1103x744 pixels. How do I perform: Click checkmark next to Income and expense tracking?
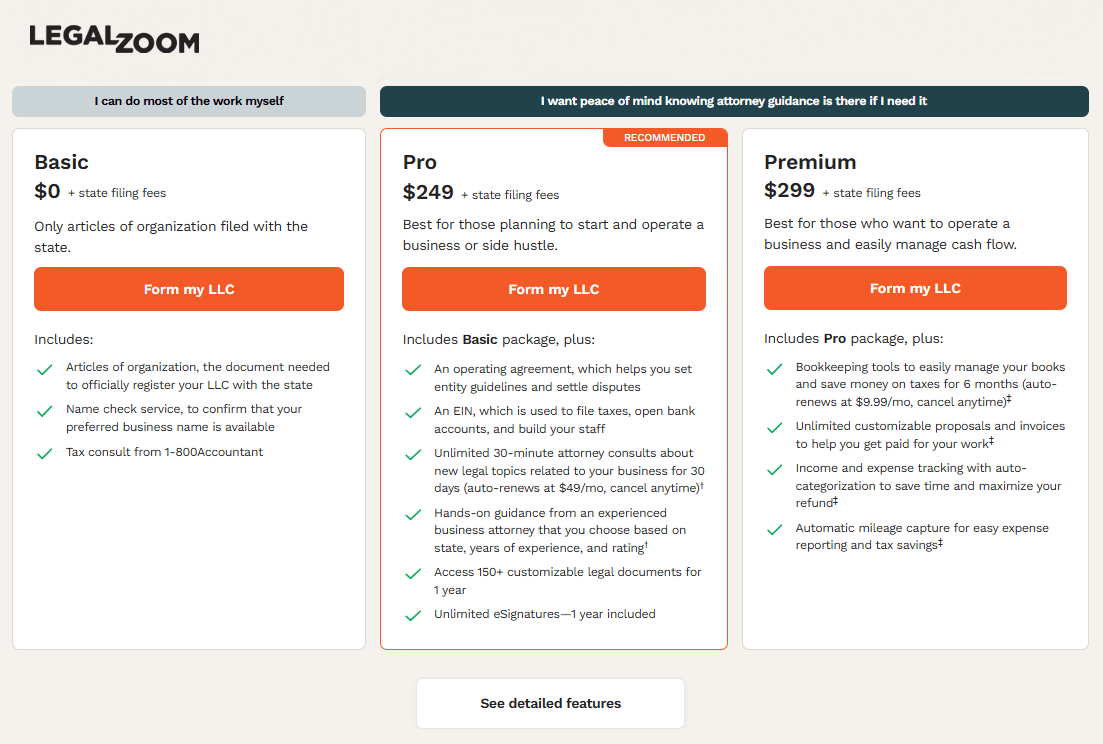click(x=774, y=470)
